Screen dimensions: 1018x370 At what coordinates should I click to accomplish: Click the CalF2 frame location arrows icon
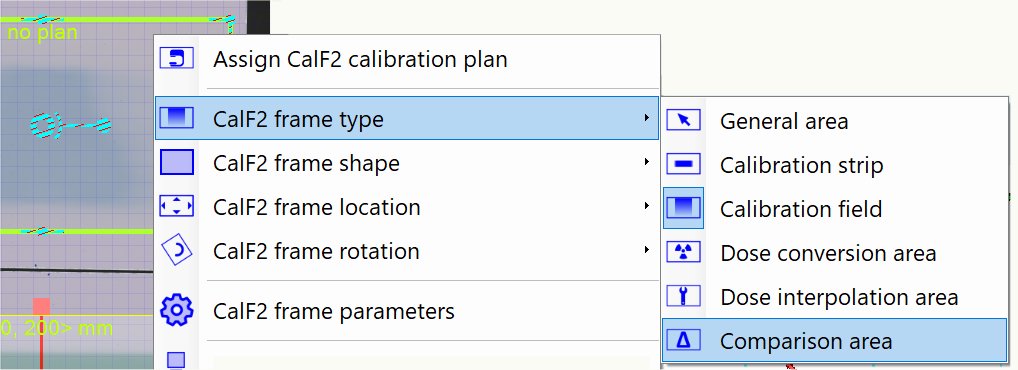coord(177,206)
